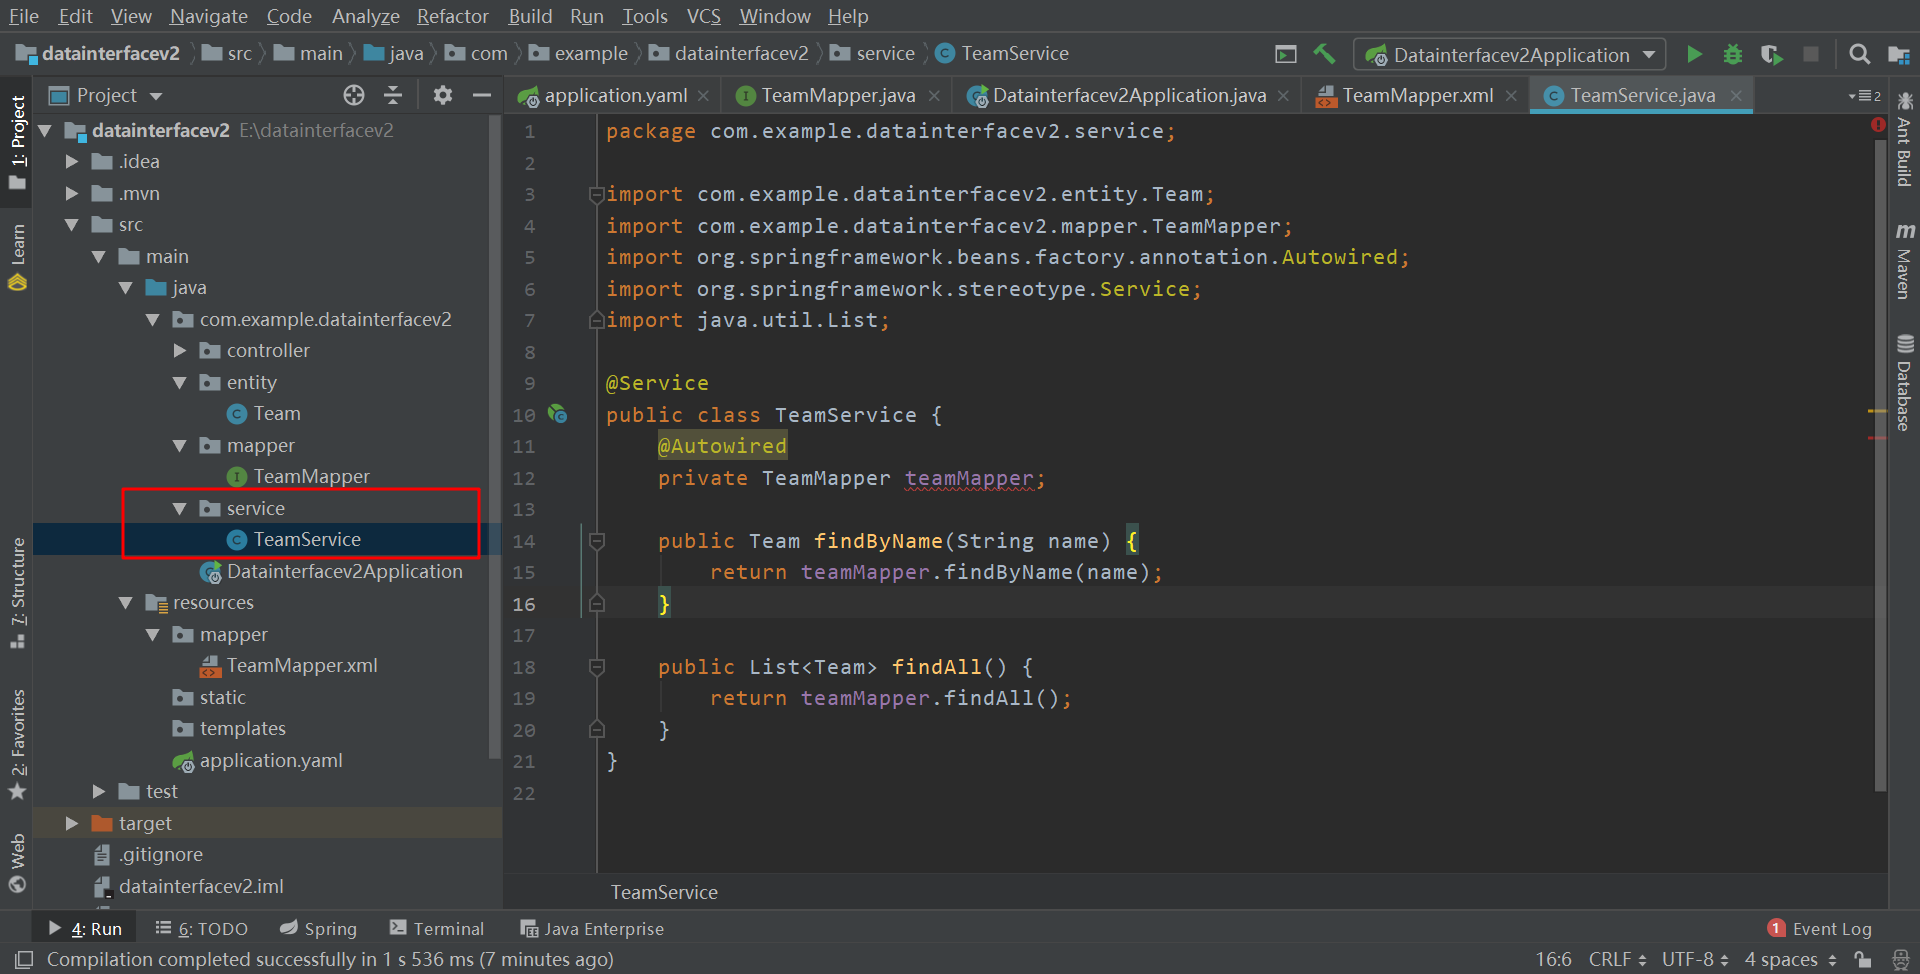Open run configuration dropdown
1920x974 pixels.
click(x=1509, y=54)
